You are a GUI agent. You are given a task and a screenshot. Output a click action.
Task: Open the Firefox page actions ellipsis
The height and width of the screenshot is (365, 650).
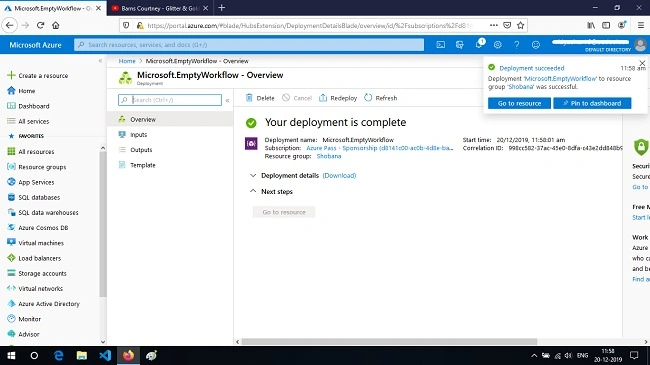(x=493, y=25)
